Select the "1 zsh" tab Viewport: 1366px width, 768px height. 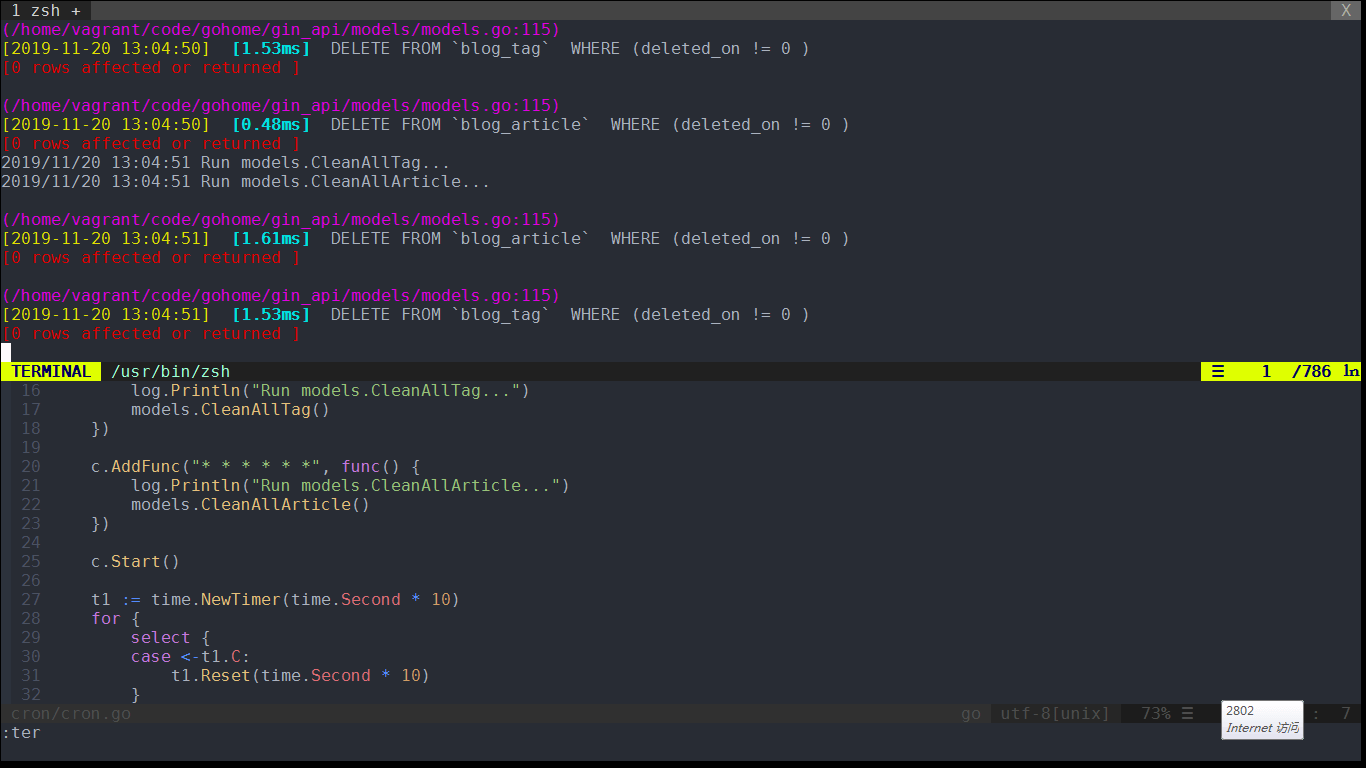pos(36,10)
